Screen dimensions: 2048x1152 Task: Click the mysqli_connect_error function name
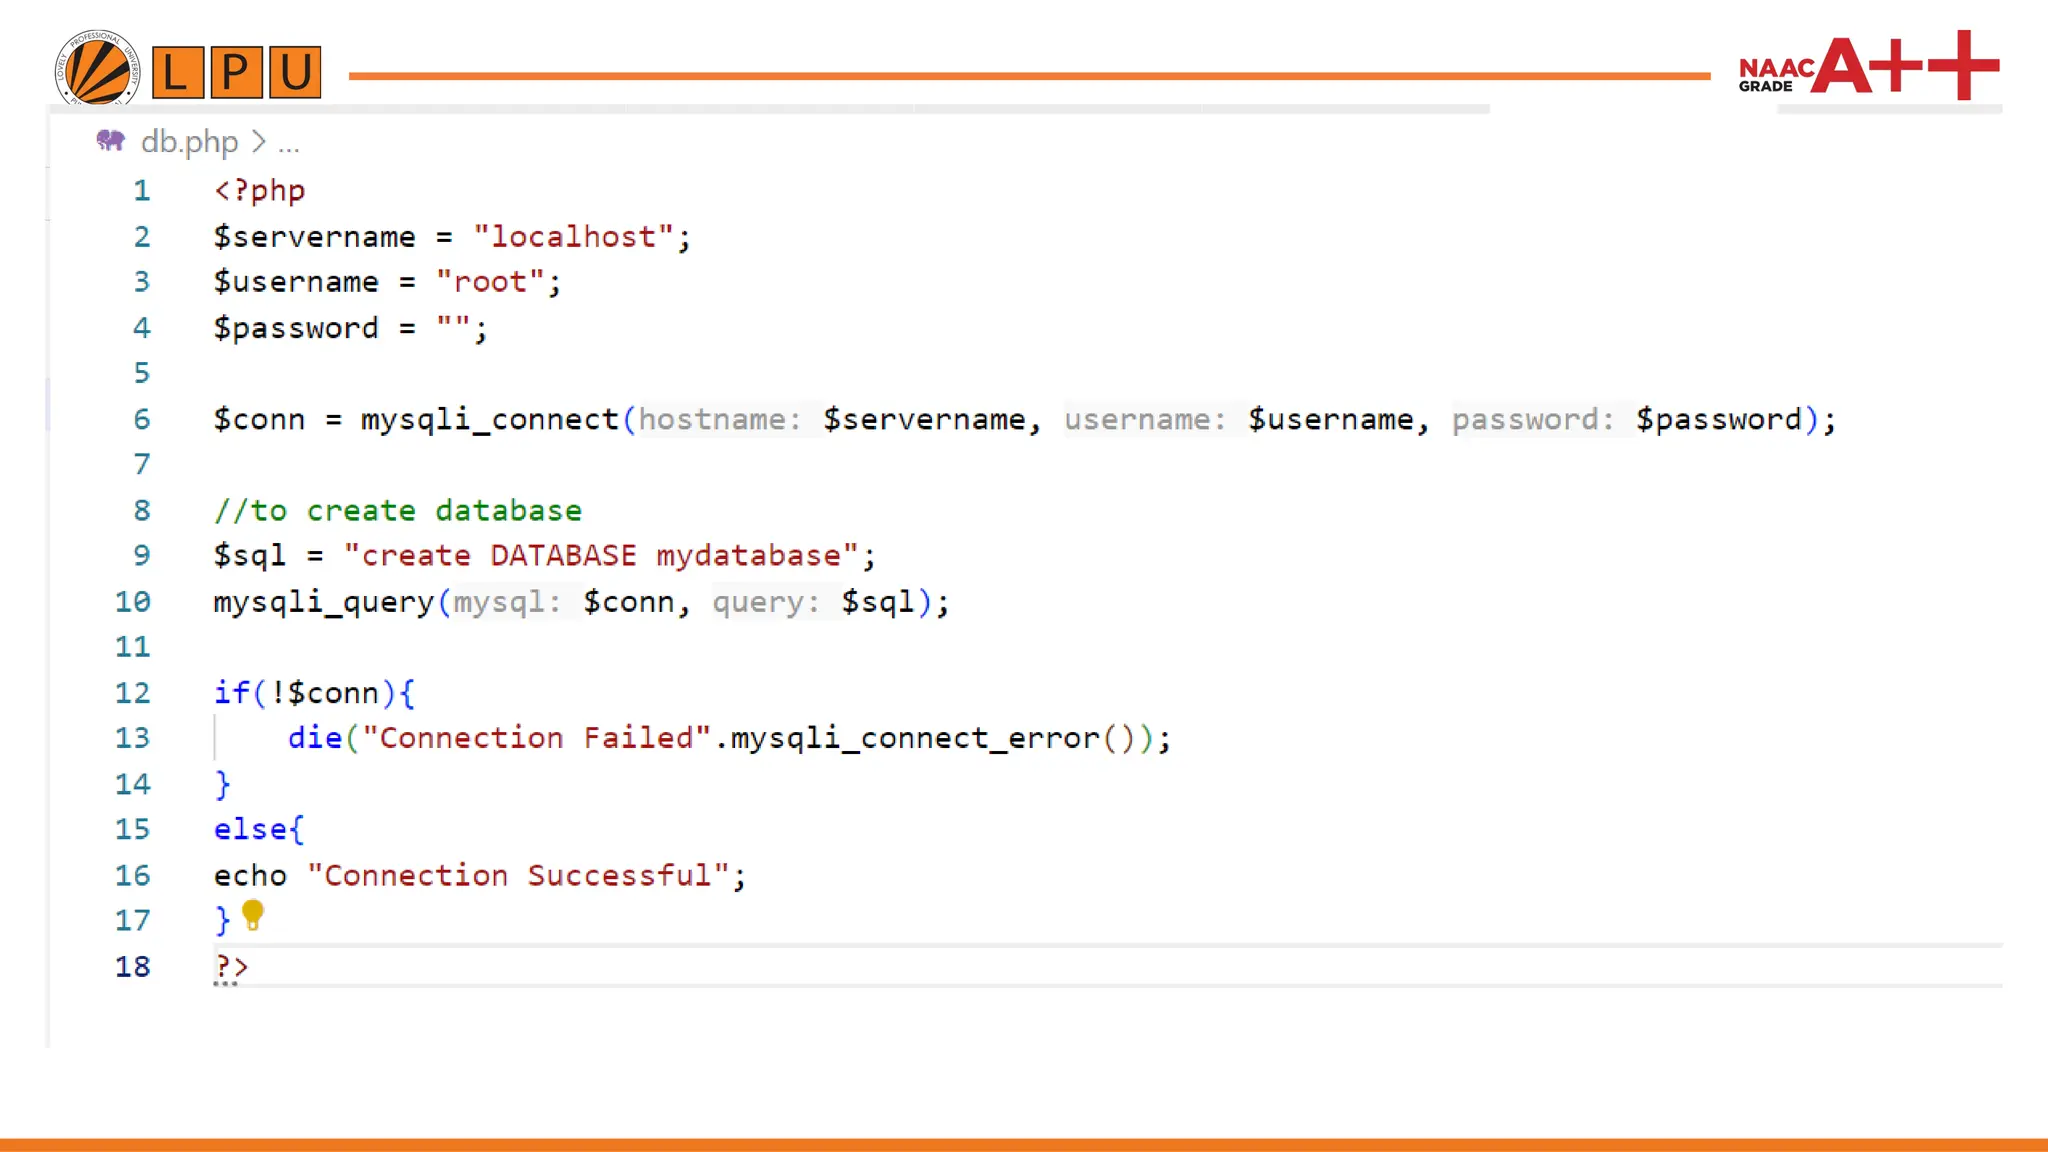coord(914,738)
